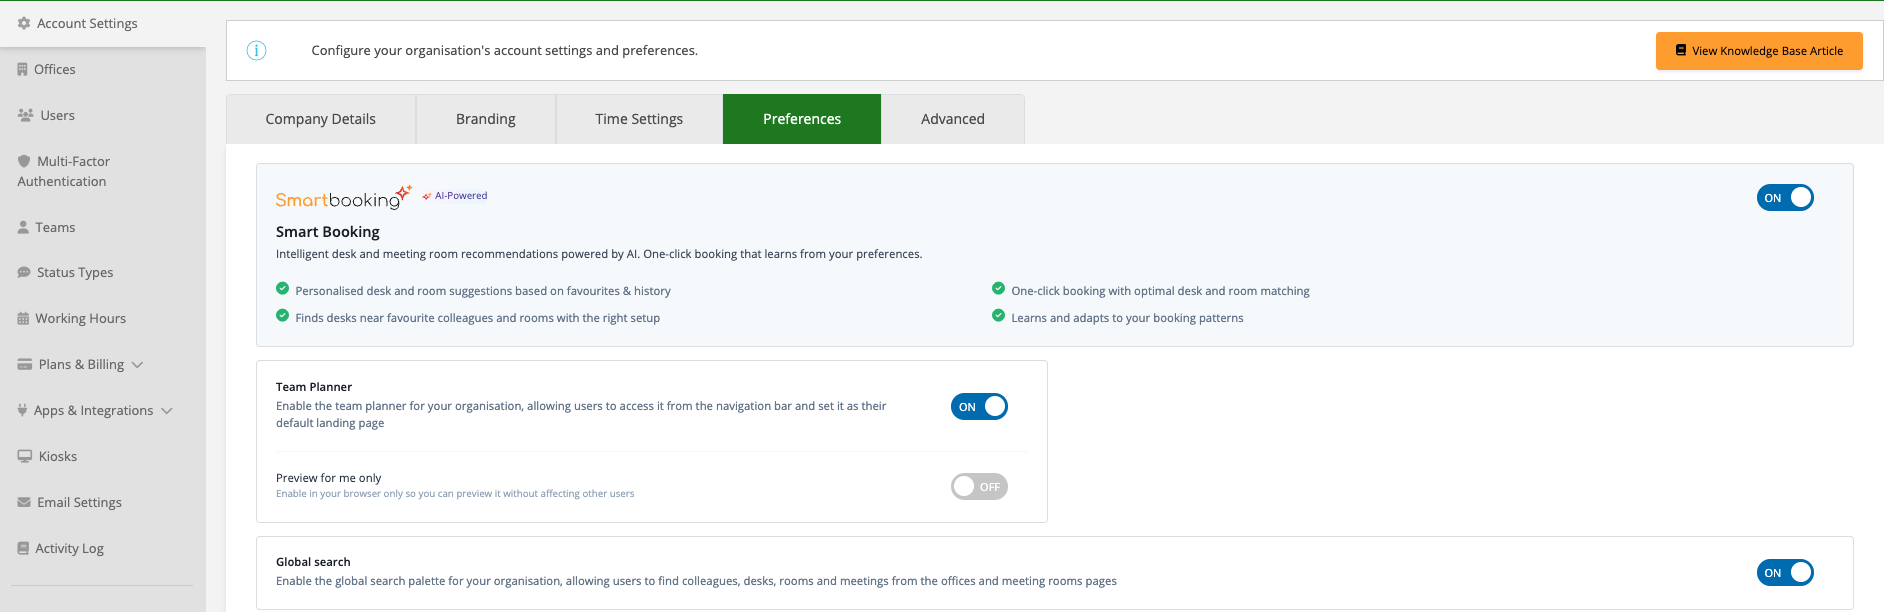This screenshot has height=612, width=1884.
Task: Click the Plans & Billing card icon
Action: pos(25,364)
